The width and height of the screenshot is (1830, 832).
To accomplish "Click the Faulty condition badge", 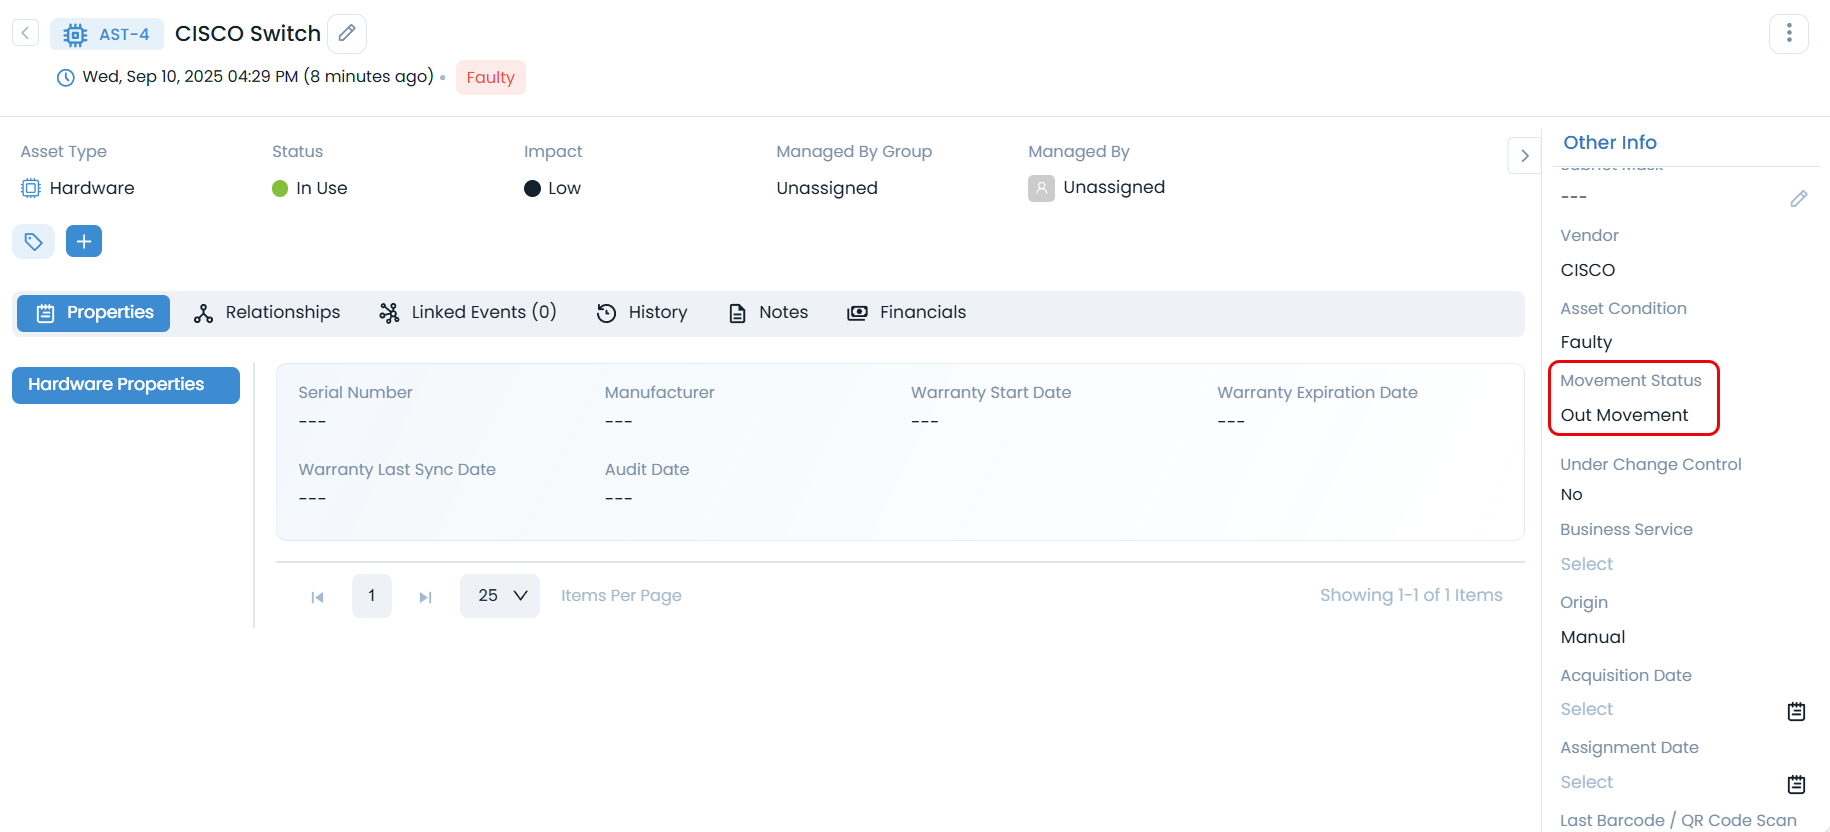I will coord(490,78).
